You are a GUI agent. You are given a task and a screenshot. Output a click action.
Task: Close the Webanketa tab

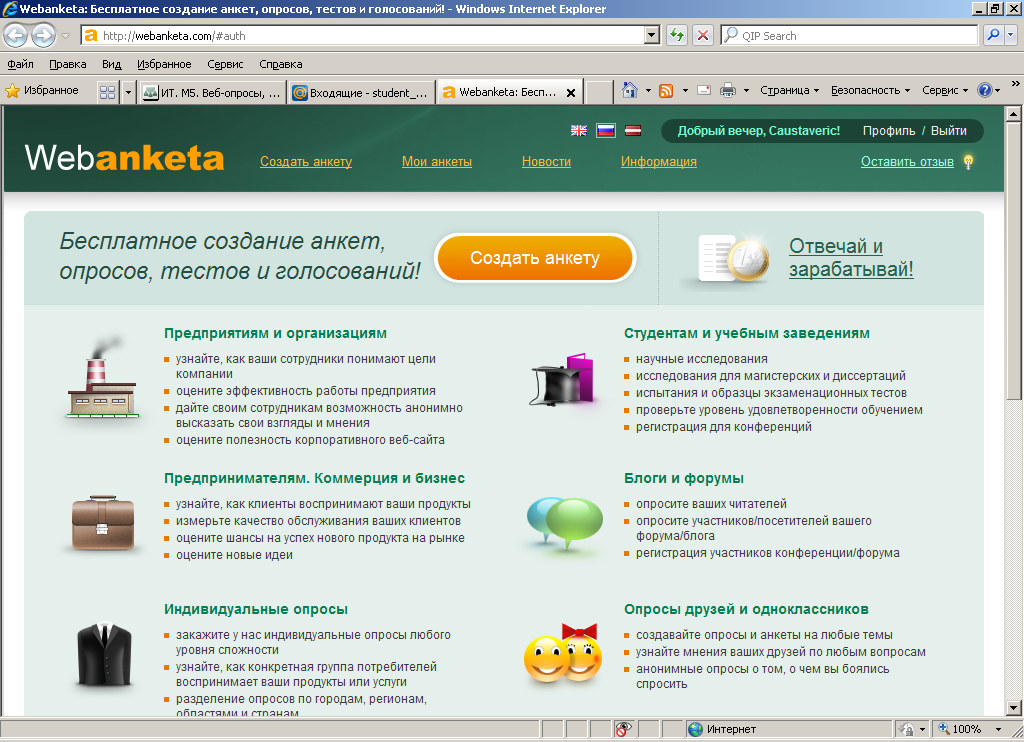tap(571, 93)
